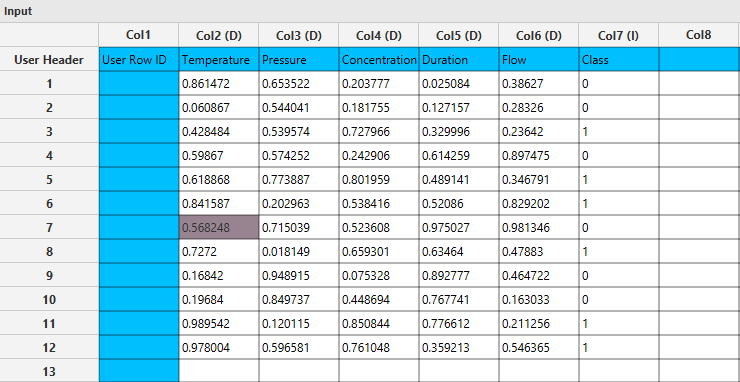
Task: Click duration cell 0.359213
Action: click(x=459, y=348)
